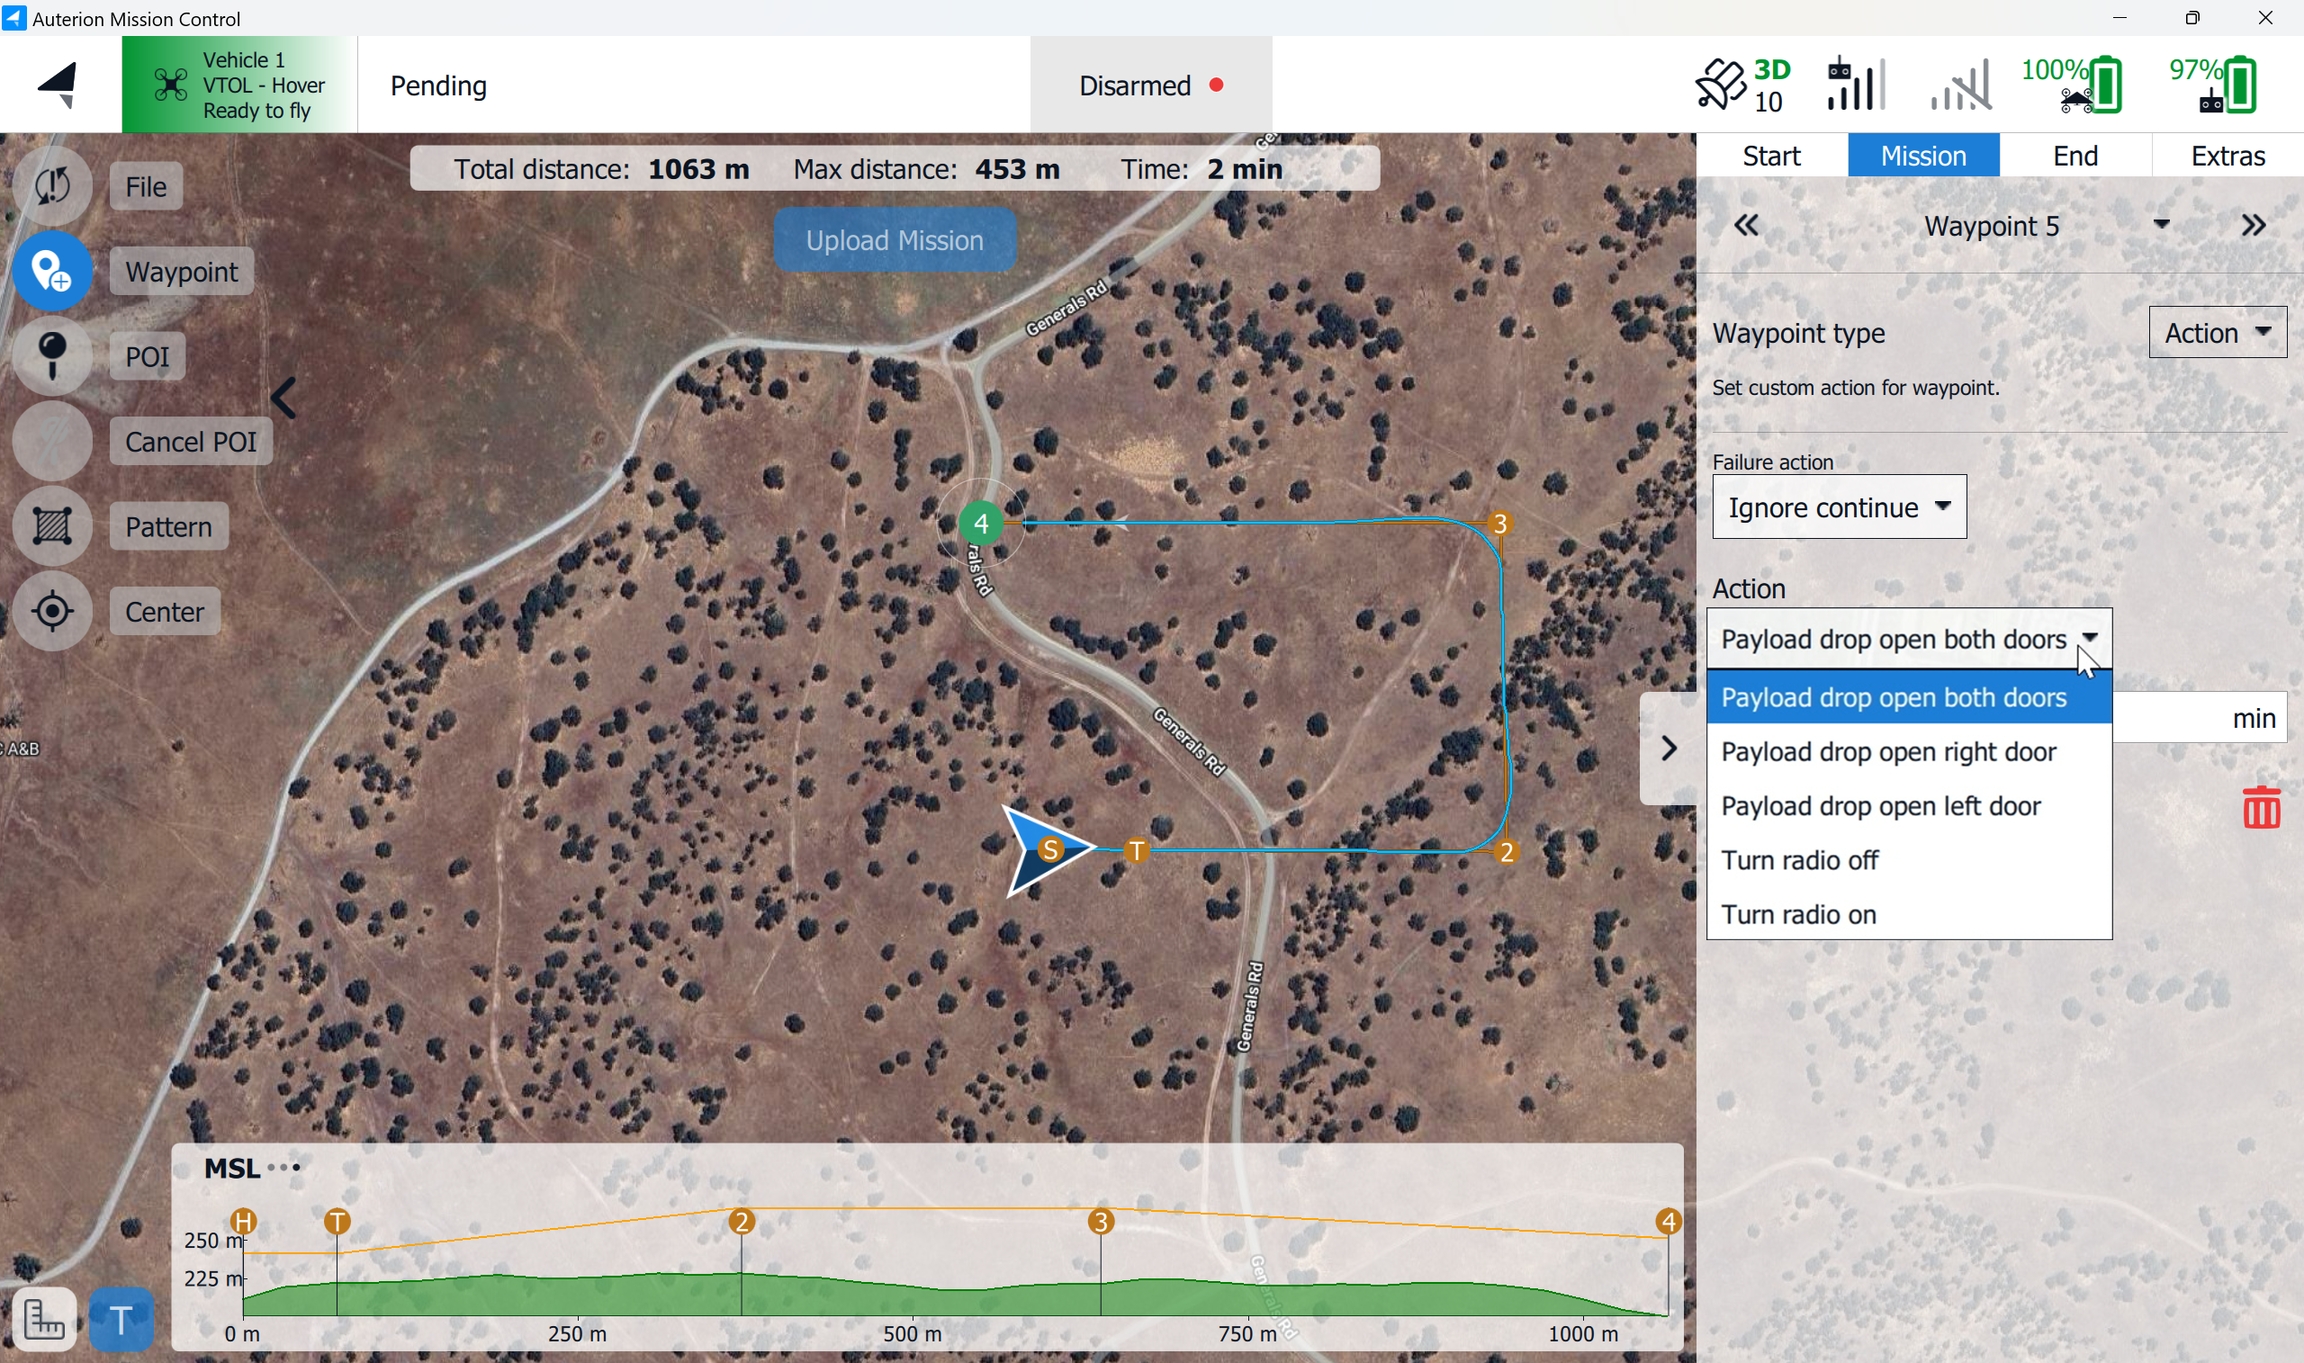Viewport: 2304px width, 1363px height.
Task: Toggle the blue T terrain button
Action: click(121, 1320)
